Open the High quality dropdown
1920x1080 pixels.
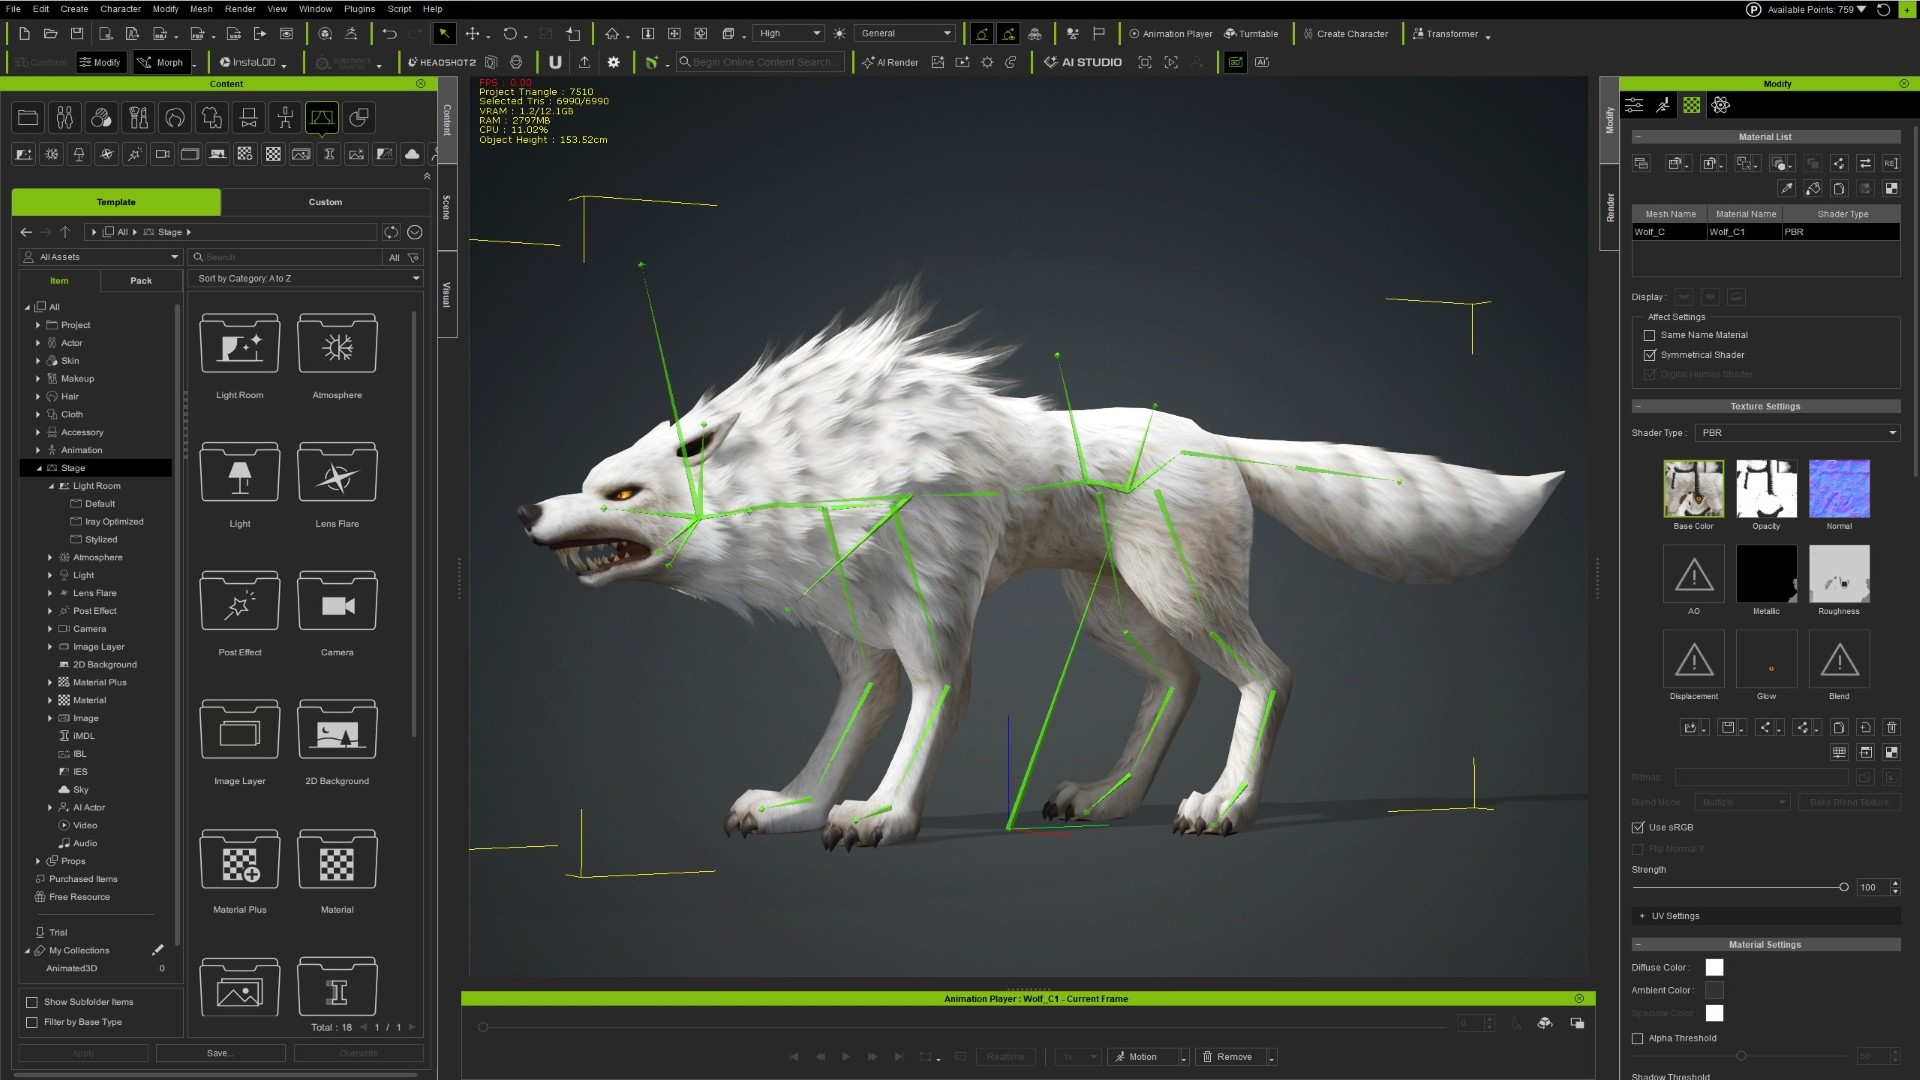(788, 33)
